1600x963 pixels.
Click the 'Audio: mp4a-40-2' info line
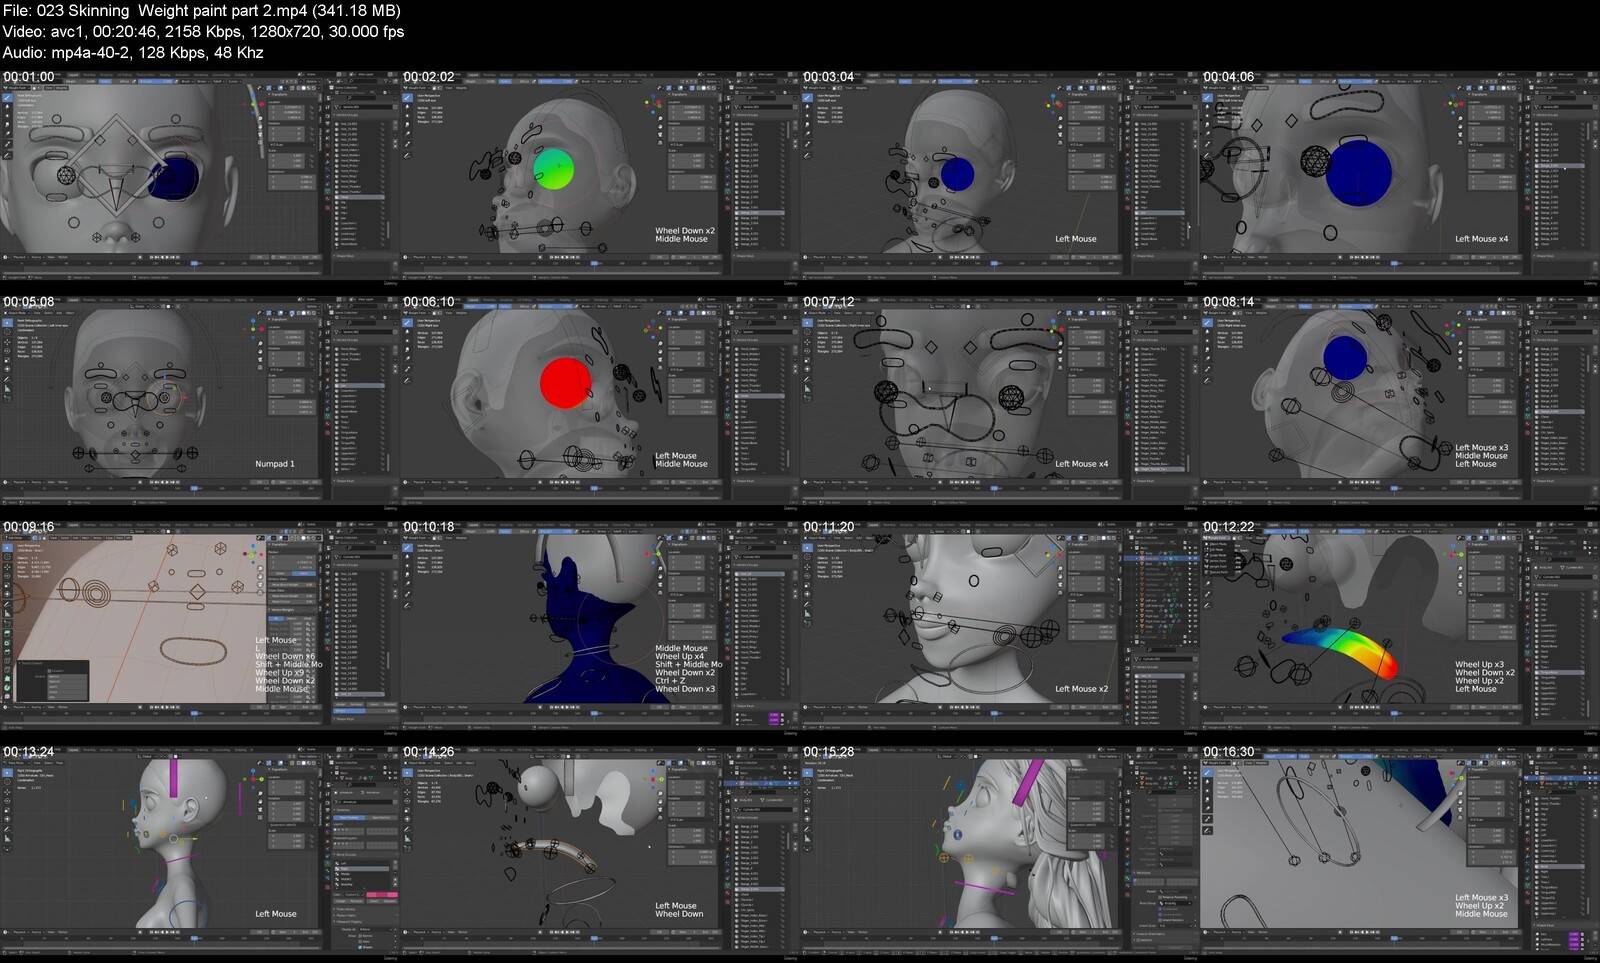pyautogui.click(x=133, y=53)
